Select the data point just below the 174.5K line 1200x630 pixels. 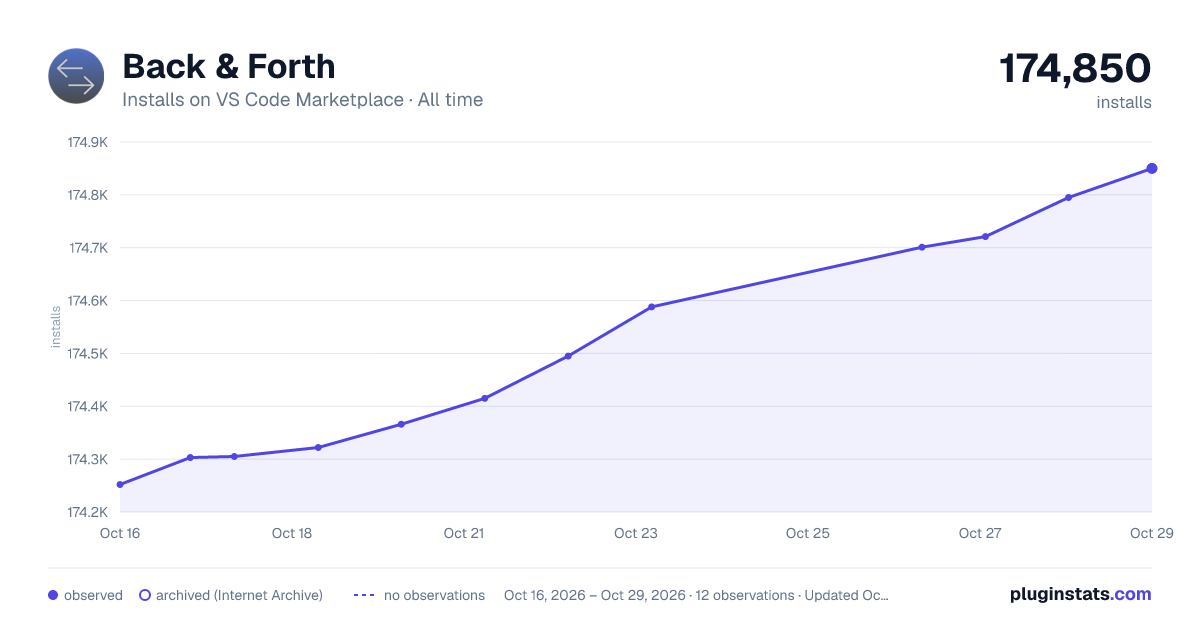click(568, 356)
